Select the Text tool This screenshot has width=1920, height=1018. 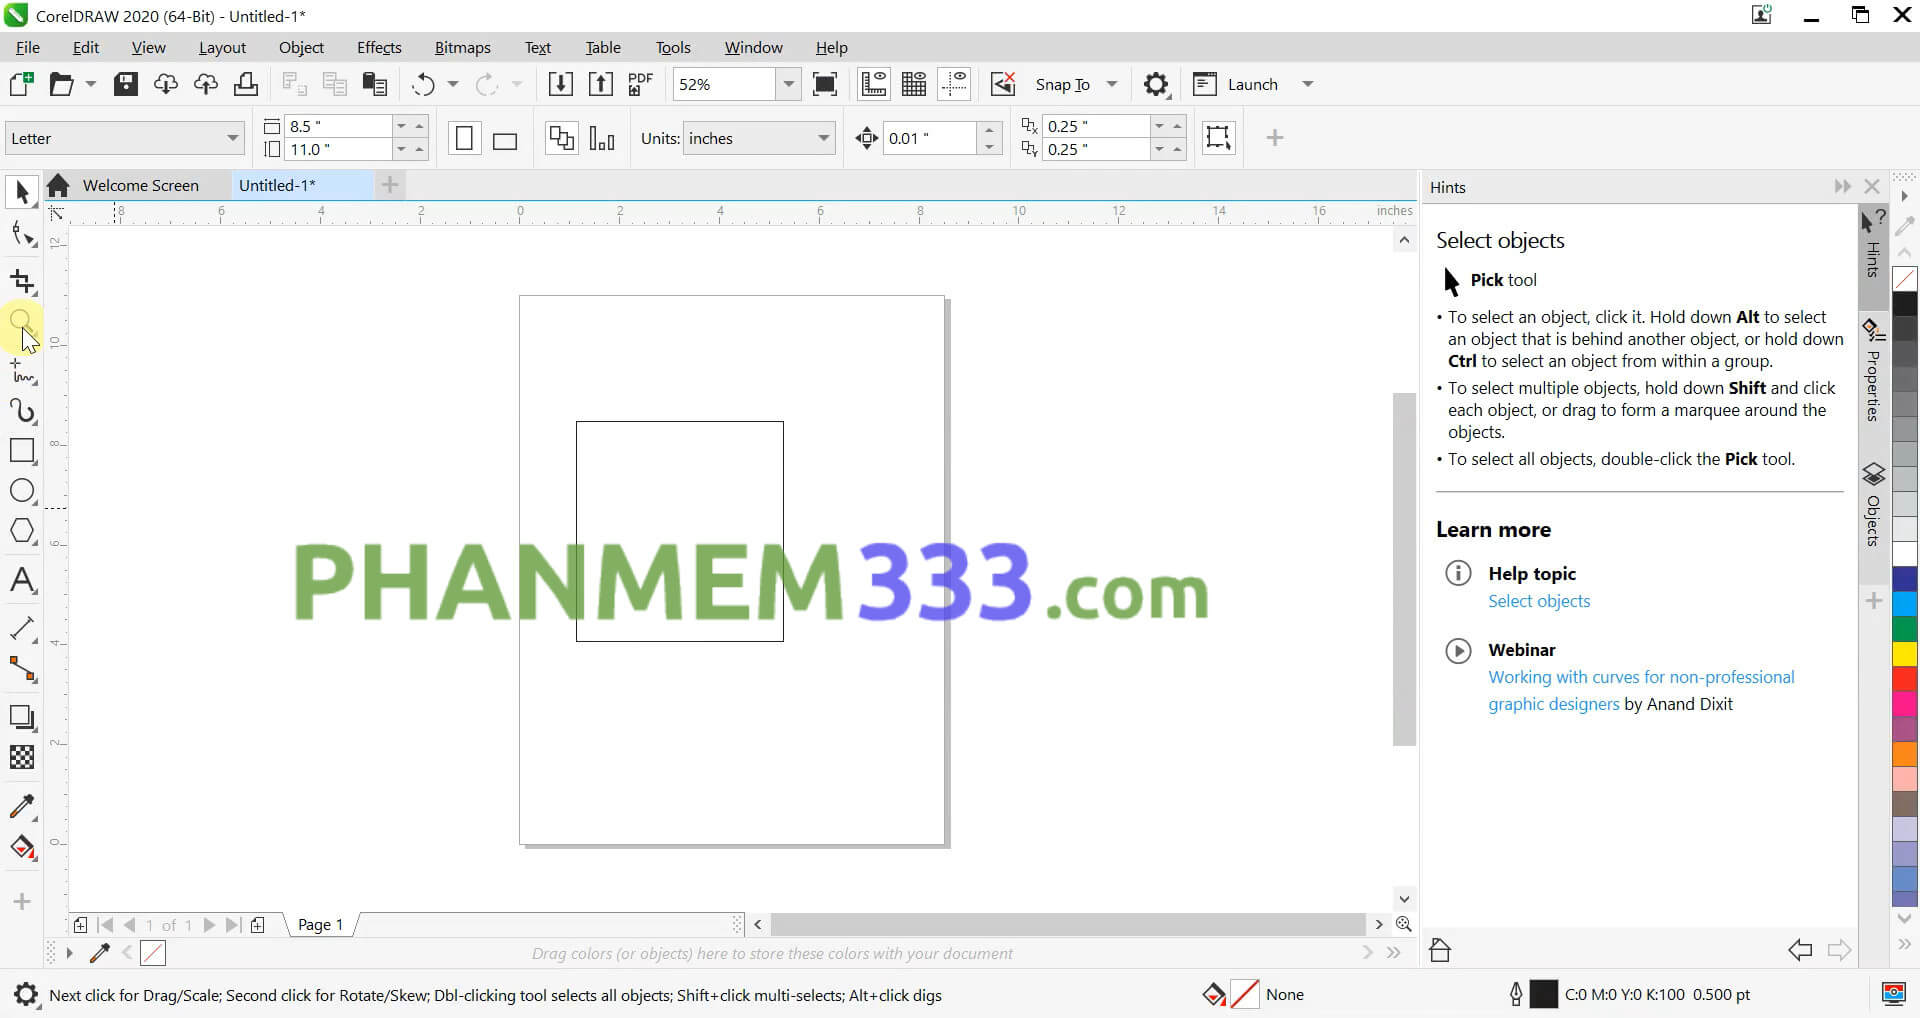coord(22,580)
